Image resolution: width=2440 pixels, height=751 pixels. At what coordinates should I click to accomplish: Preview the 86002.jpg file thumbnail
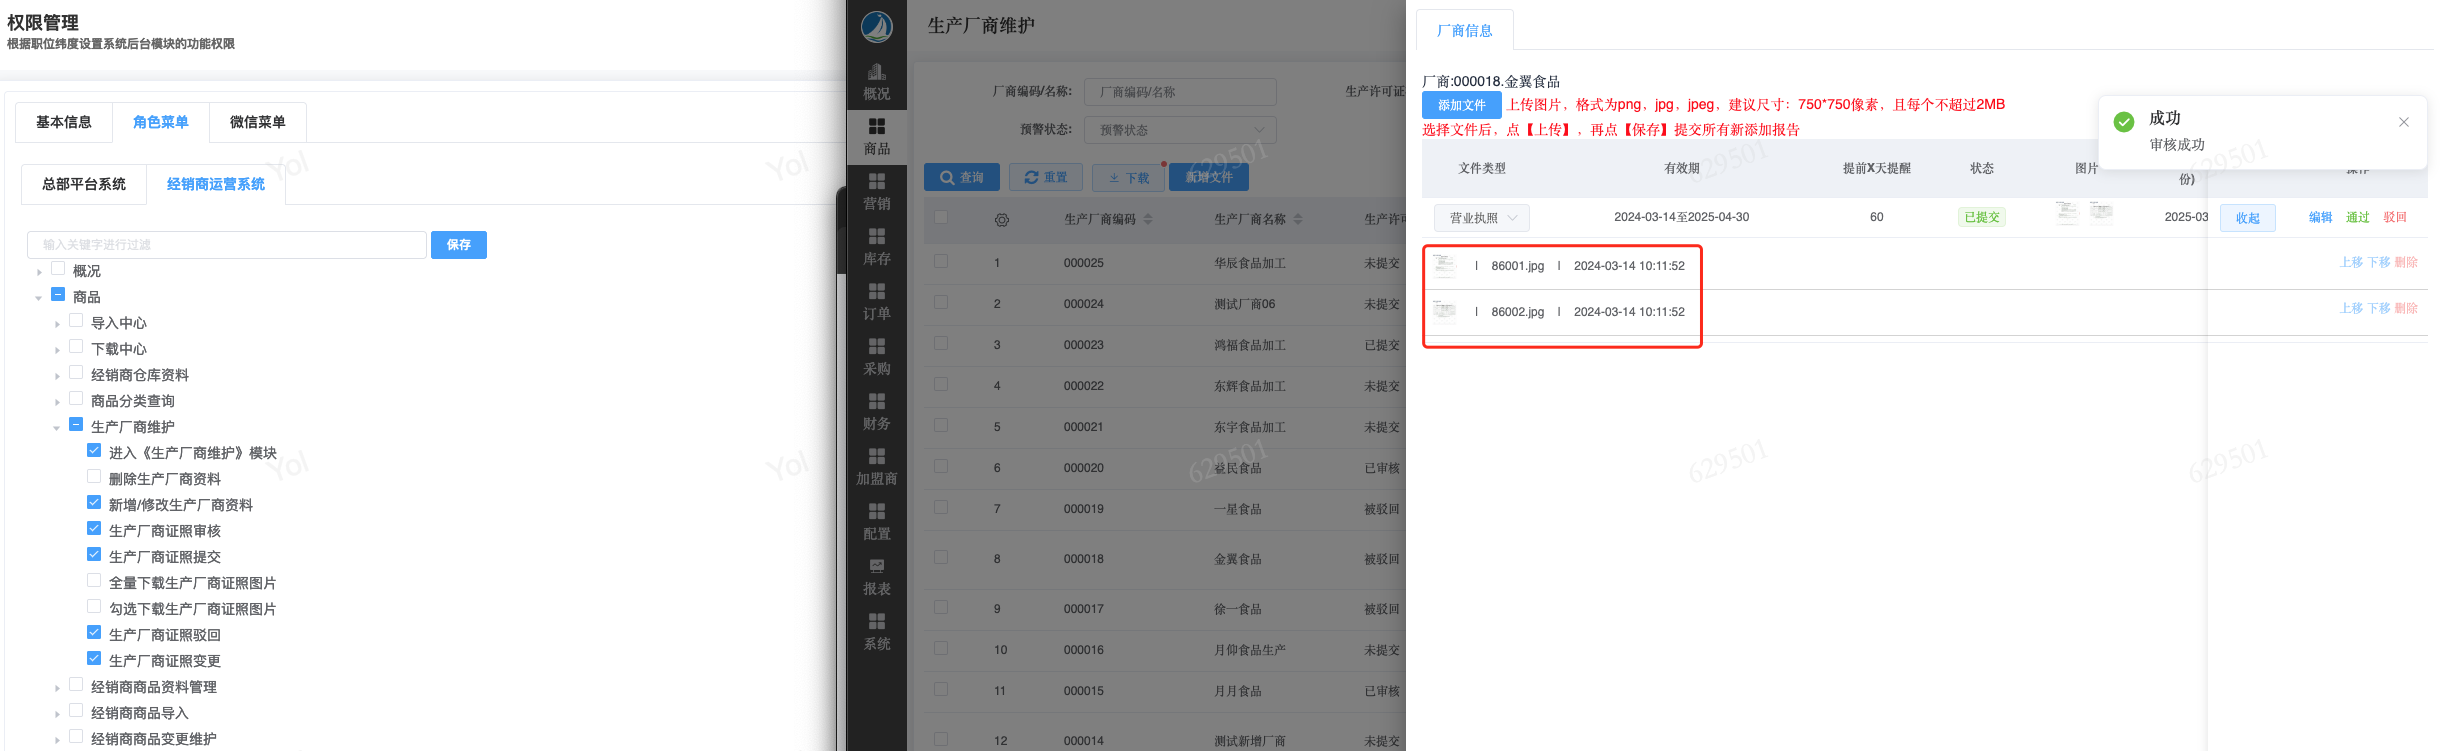click(1445, 312)
